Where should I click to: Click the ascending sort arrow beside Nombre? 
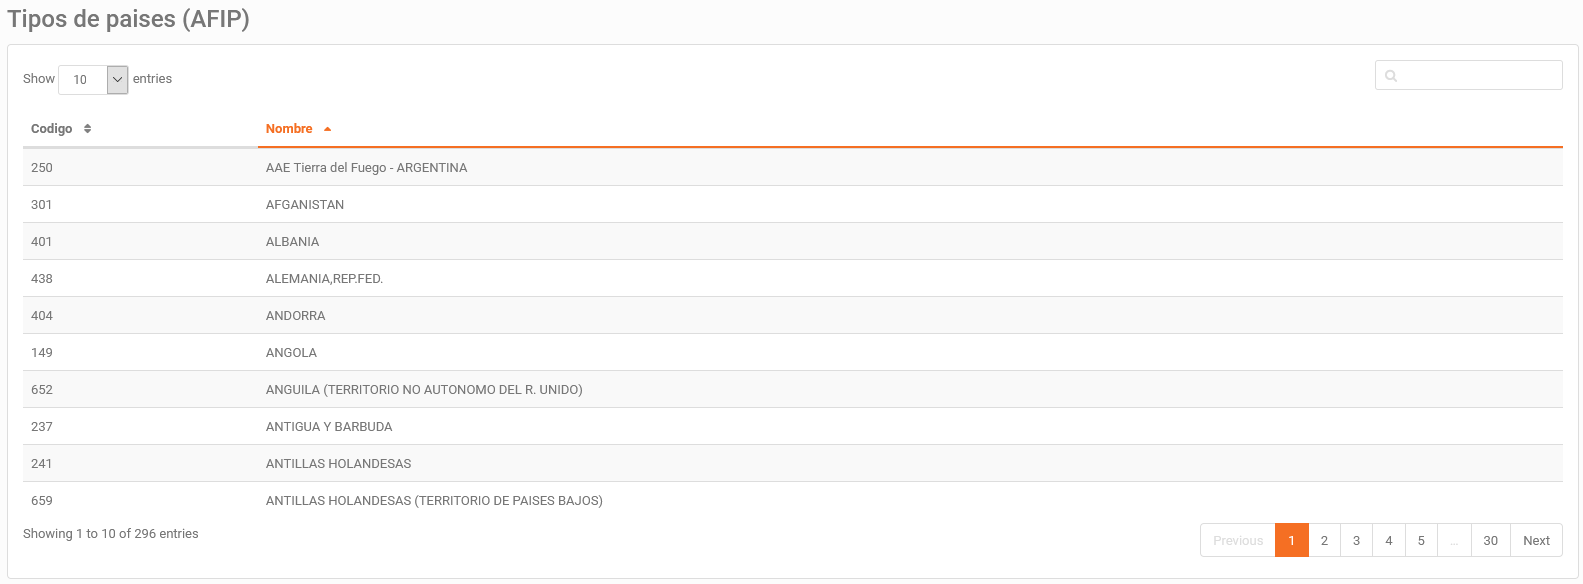327,129
